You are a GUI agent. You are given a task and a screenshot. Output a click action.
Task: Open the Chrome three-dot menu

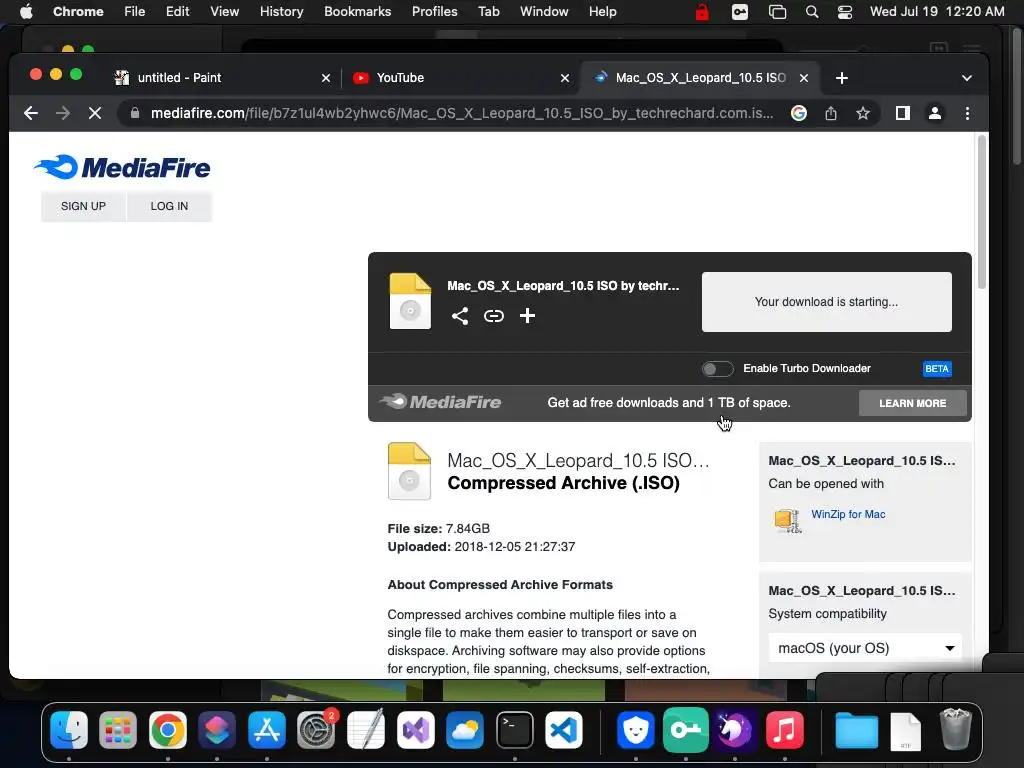(967, 113)
